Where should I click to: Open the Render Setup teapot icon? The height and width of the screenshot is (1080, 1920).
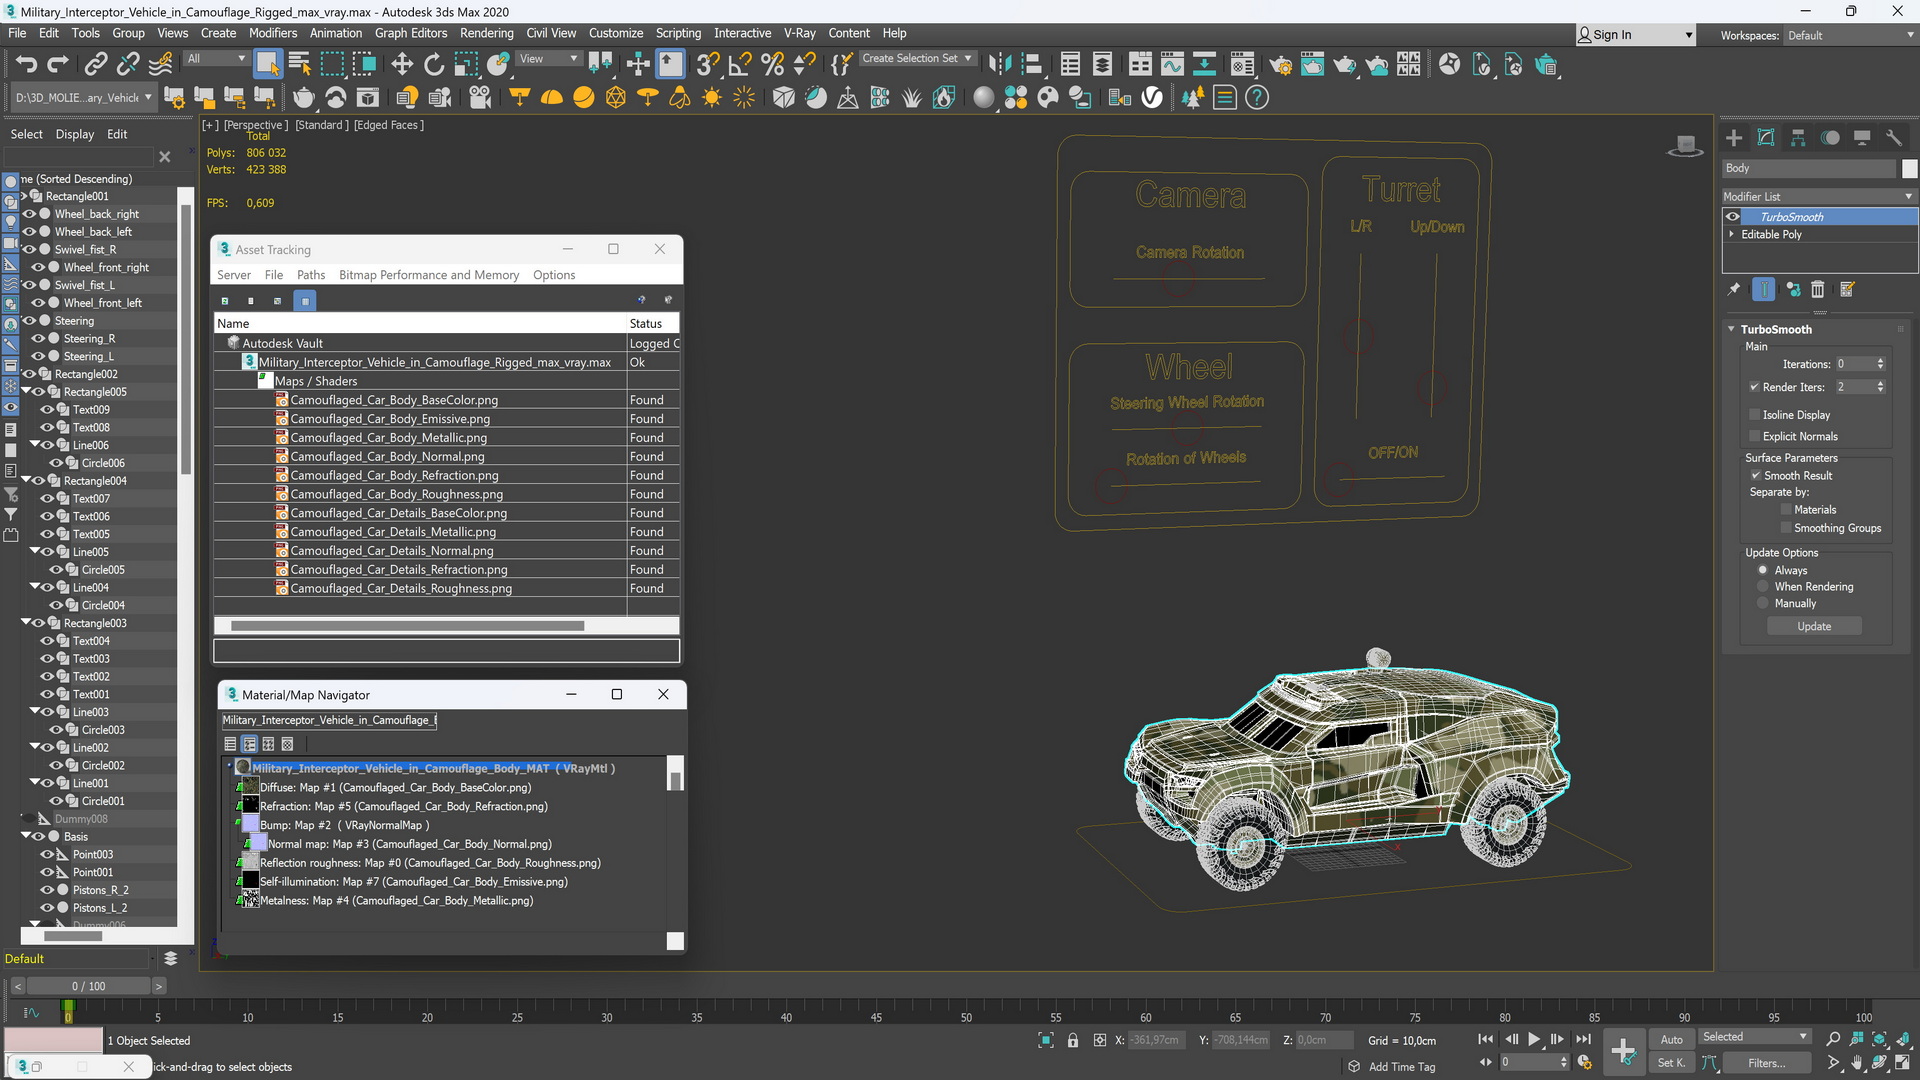pos(1280,65)
